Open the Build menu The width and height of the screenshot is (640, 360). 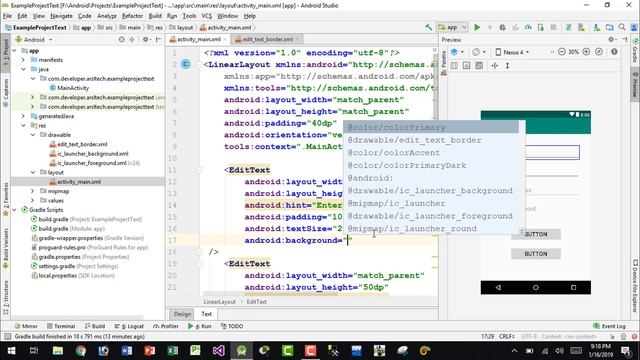[x=155, y=16]
